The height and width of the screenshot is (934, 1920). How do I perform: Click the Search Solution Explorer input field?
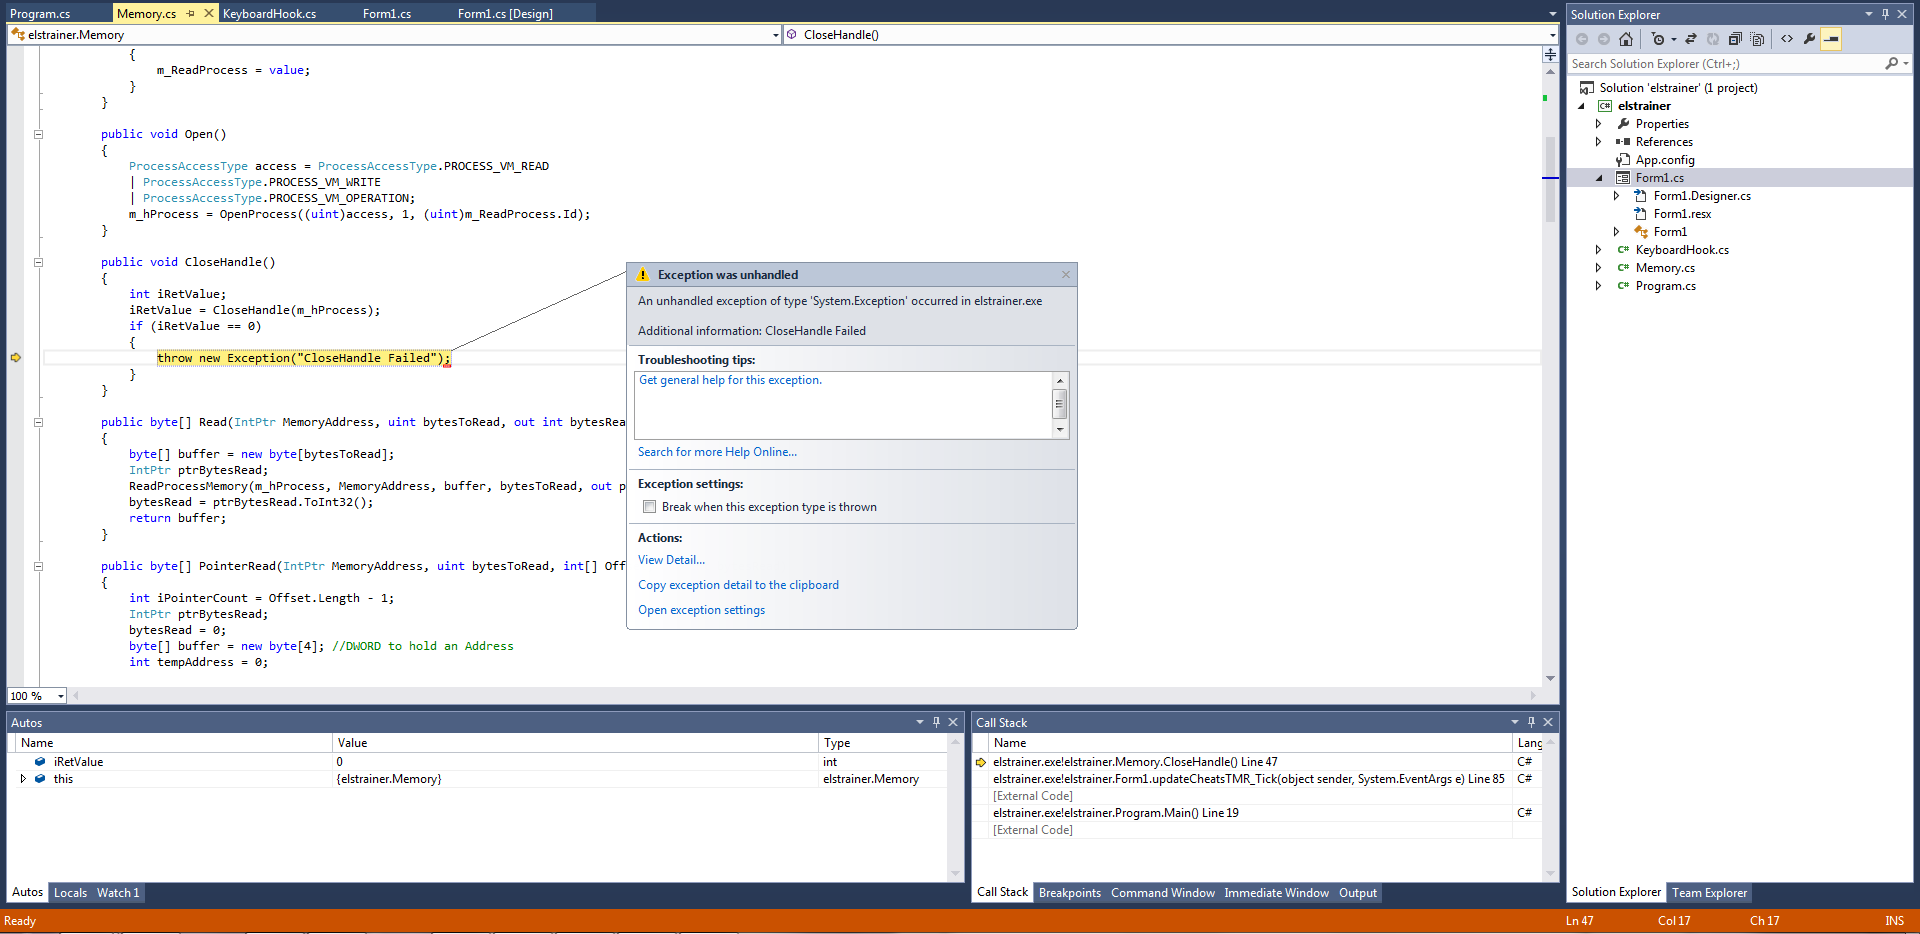[1725, 63]
